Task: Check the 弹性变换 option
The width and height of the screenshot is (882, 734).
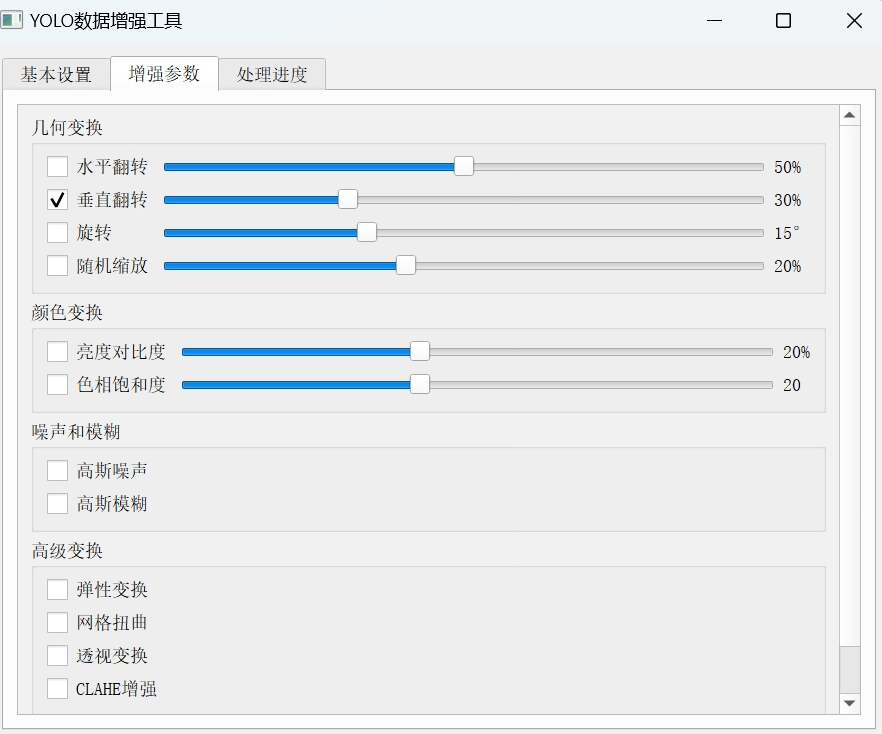Action: [58, 590]
